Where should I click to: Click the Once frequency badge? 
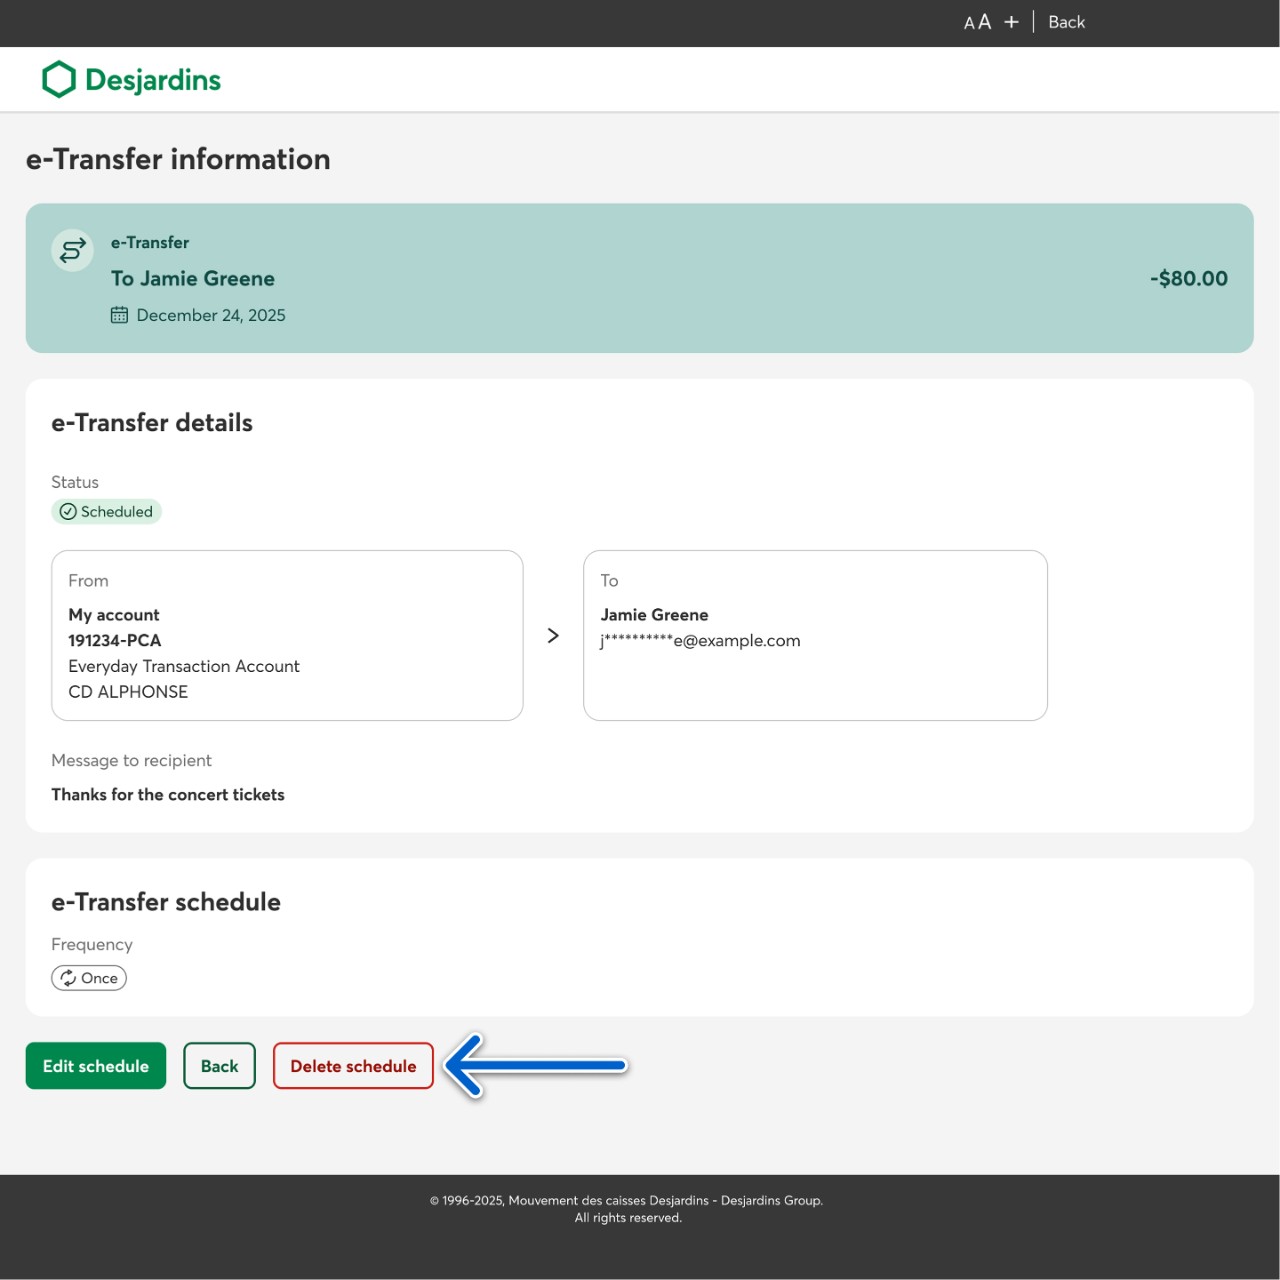click(x=89, y=978)
